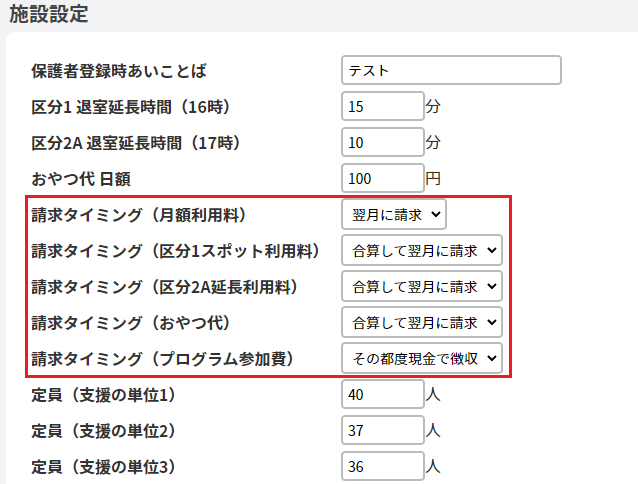This screenshot has height=484, width=638.
Task: Expand the おやつ代 billing timing dropdown
Action: point(420,322)
